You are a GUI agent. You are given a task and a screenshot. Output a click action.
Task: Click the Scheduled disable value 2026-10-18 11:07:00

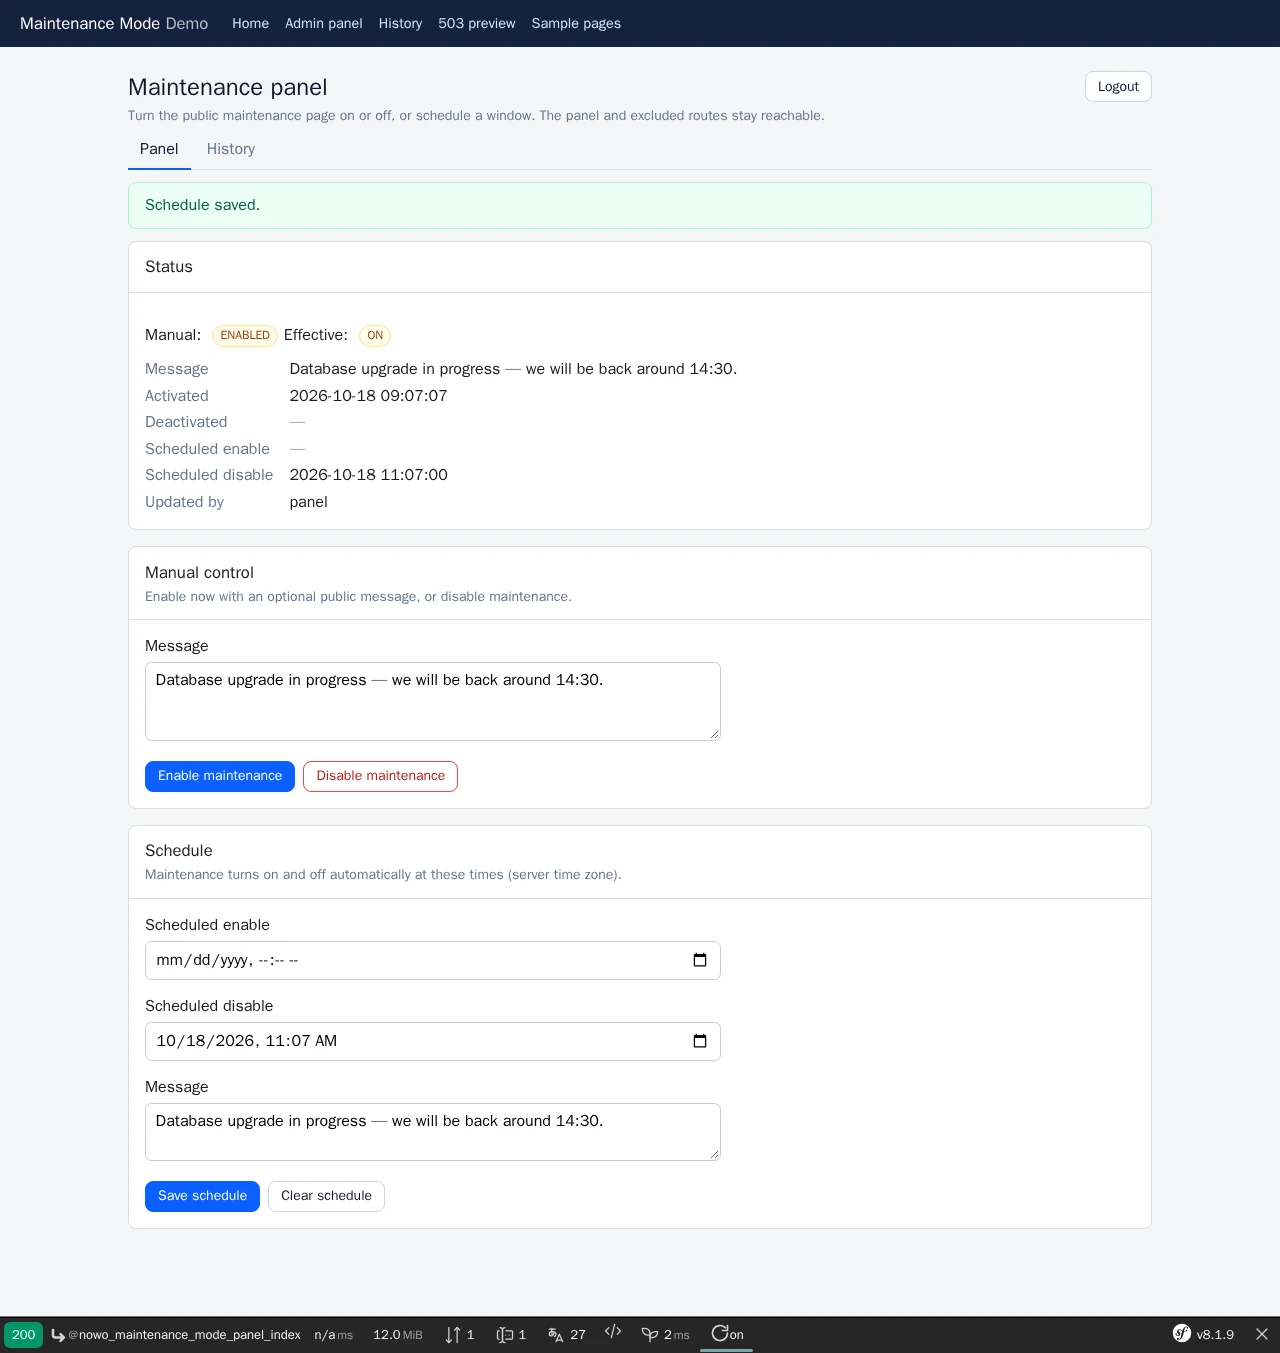tap(368, 475)
